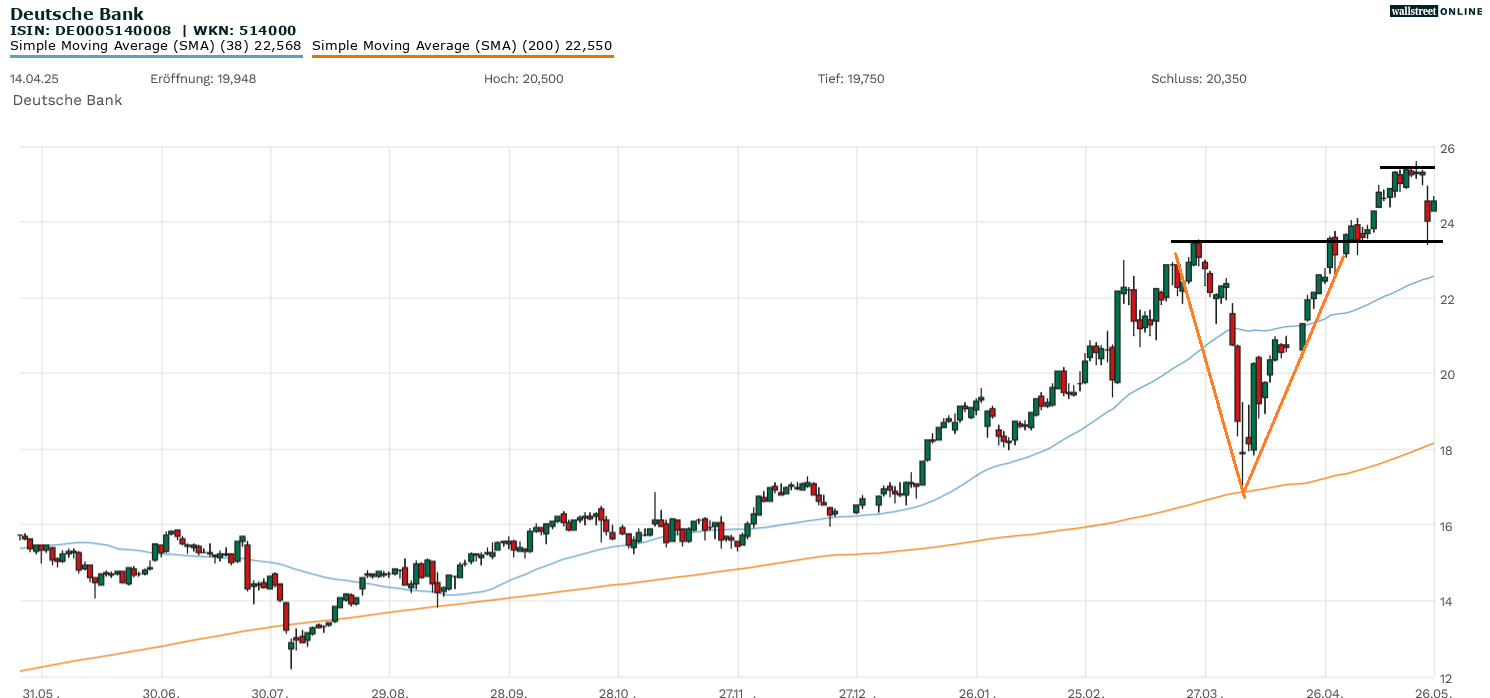Click the 26.01. date axis label
Image resolution: width=1490 pixels, height=698 pixels.
[977, 693]
